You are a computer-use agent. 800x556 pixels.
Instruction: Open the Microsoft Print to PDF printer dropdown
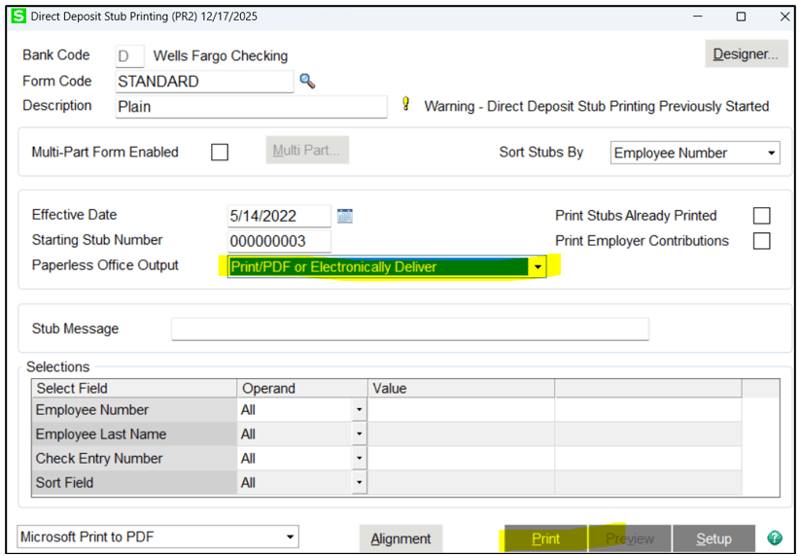(290, 538)
